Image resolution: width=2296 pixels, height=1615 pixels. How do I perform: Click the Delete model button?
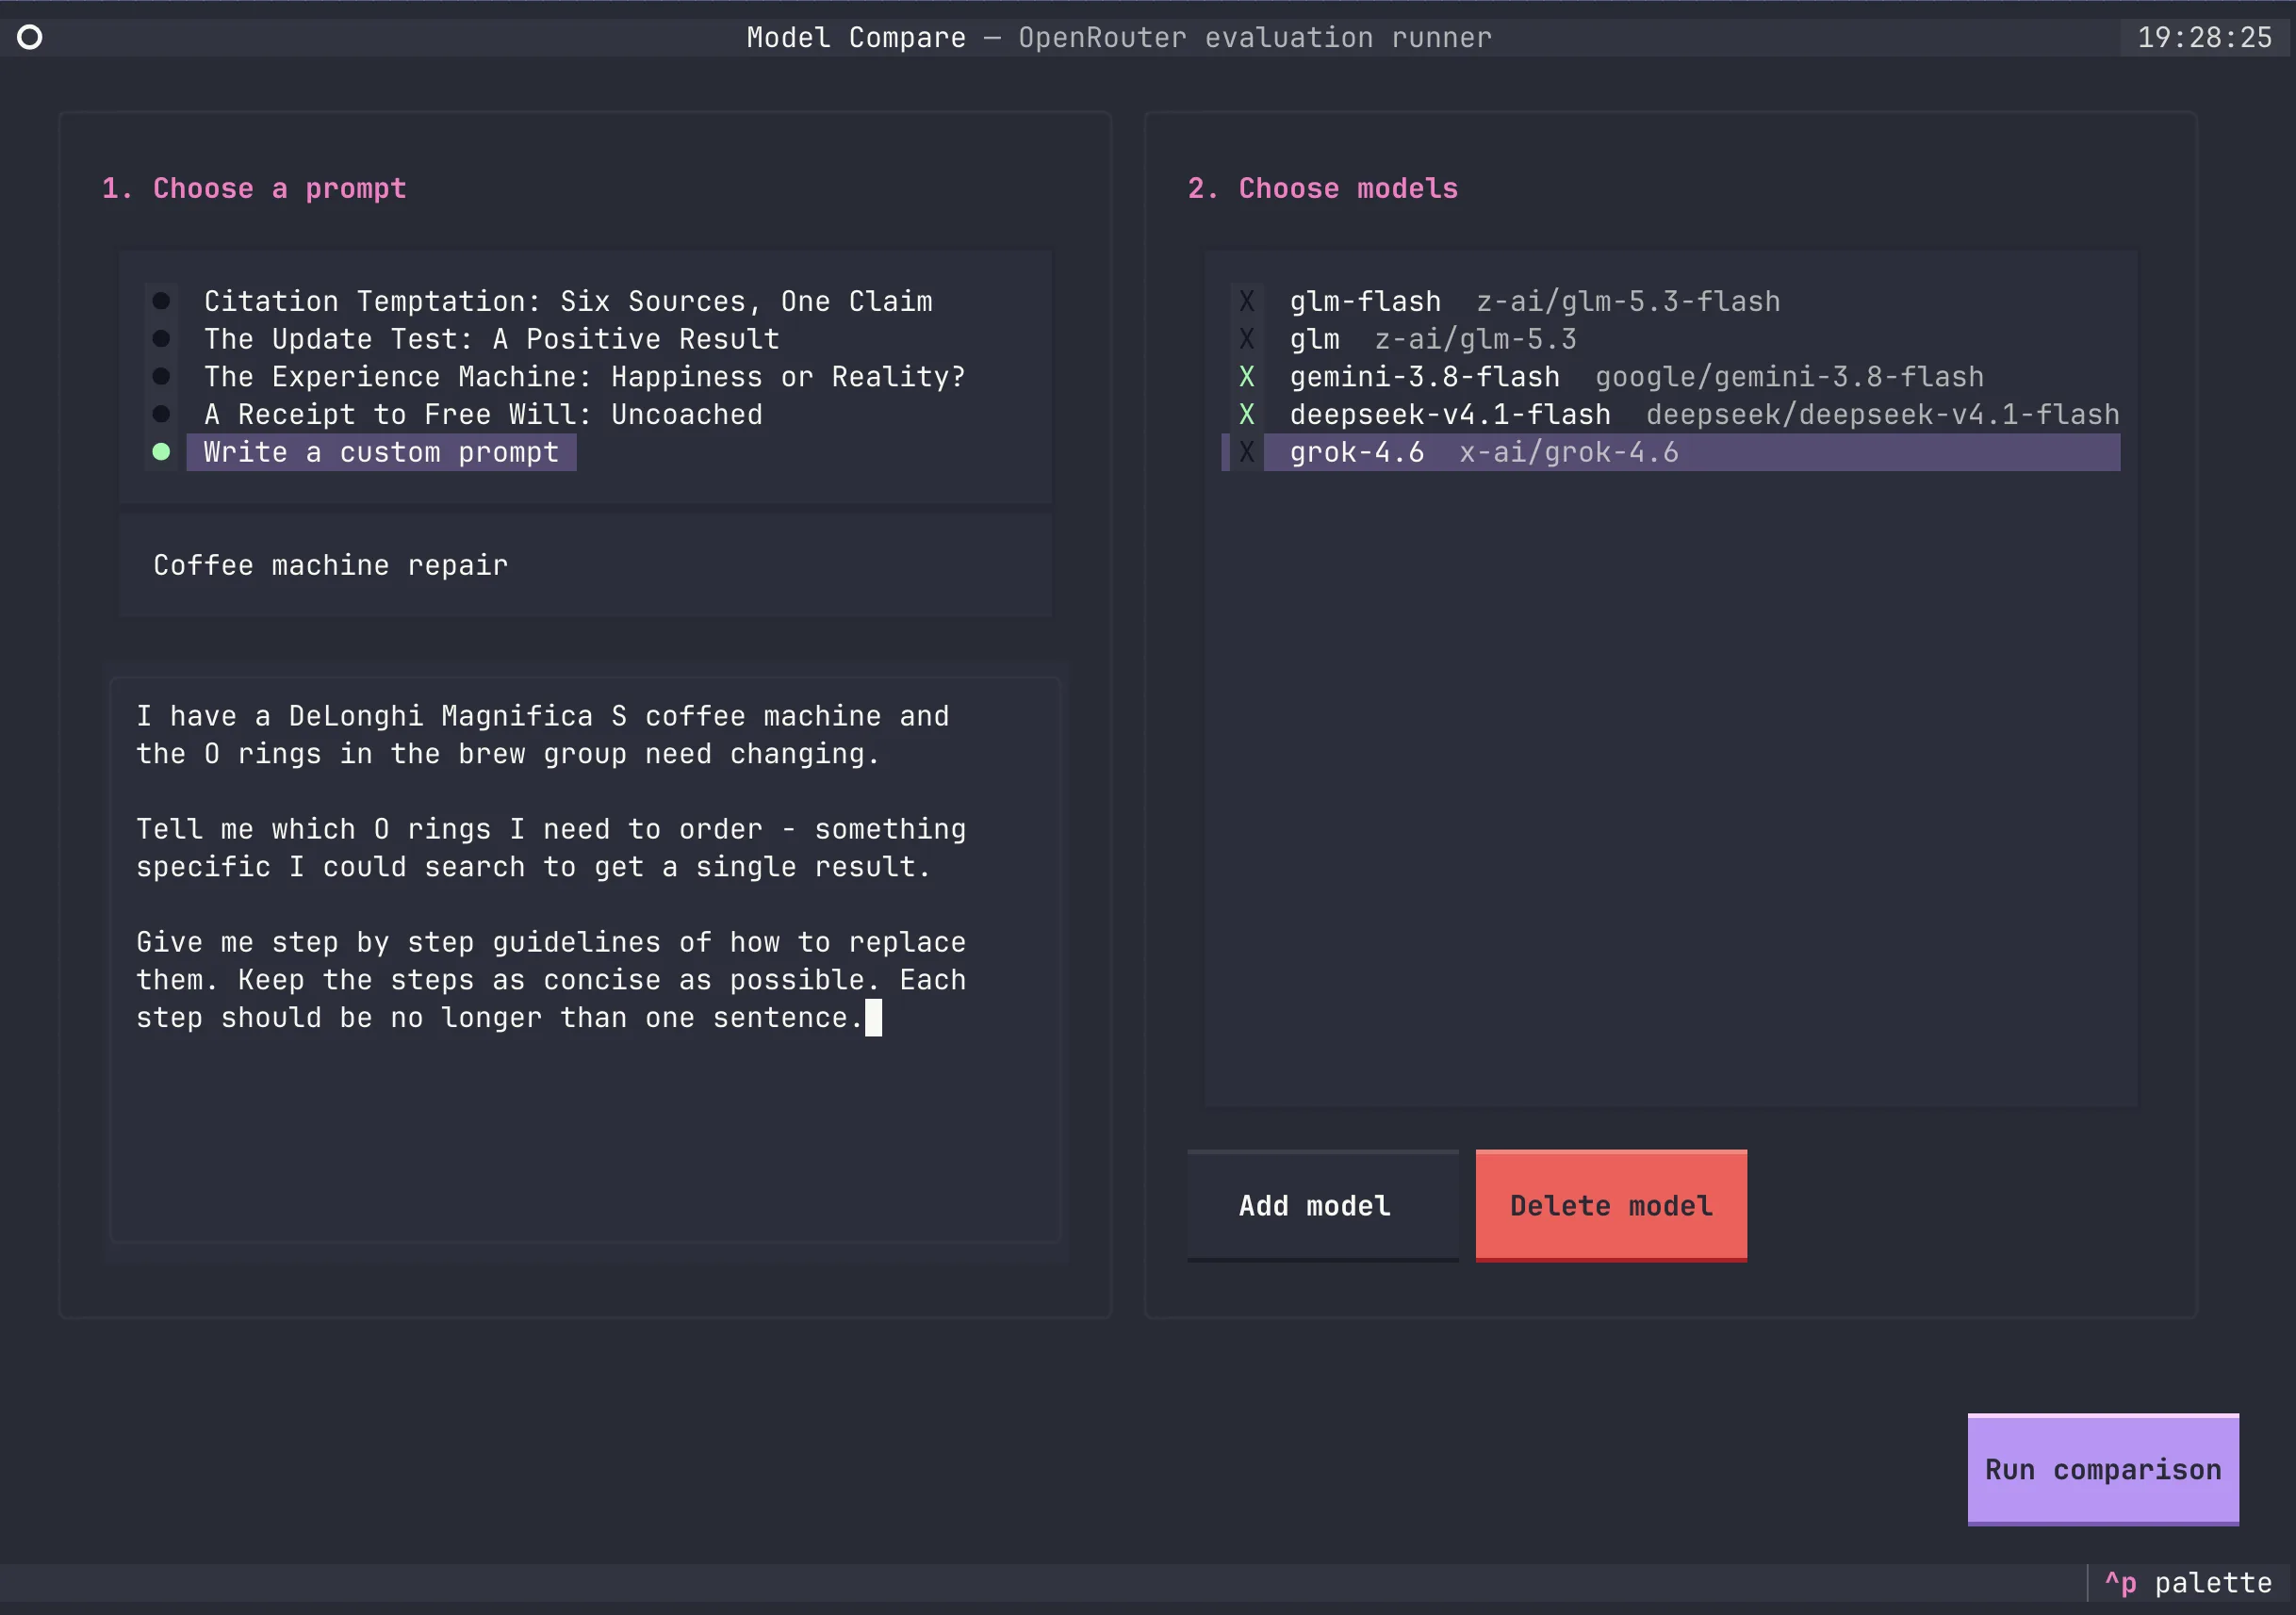[1611, 1206]
